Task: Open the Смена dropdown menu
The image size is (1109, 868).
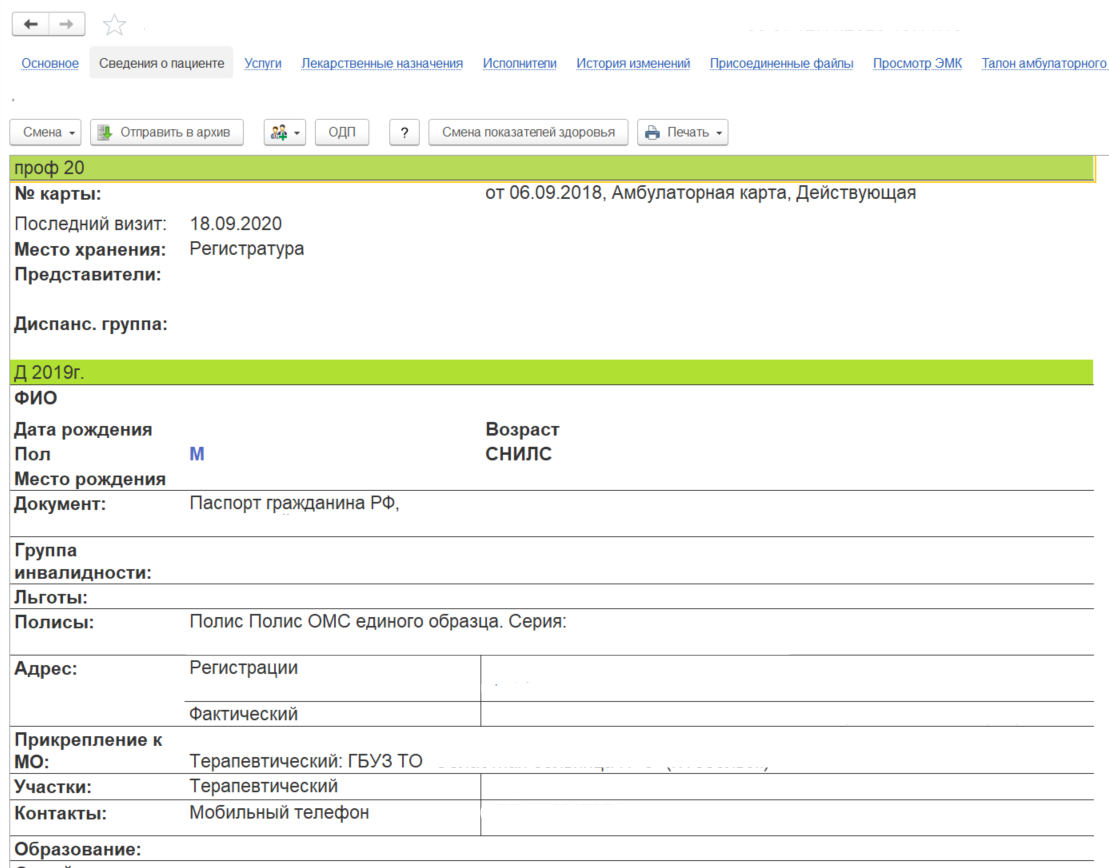Action: [49, 132]
